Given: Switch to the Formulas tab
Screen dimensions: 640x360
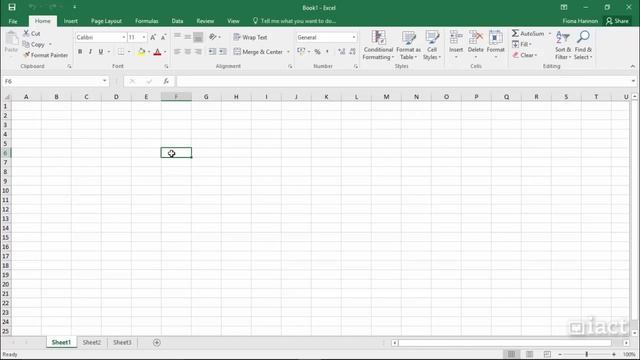Looking at the screenshot, I should 147,21.
